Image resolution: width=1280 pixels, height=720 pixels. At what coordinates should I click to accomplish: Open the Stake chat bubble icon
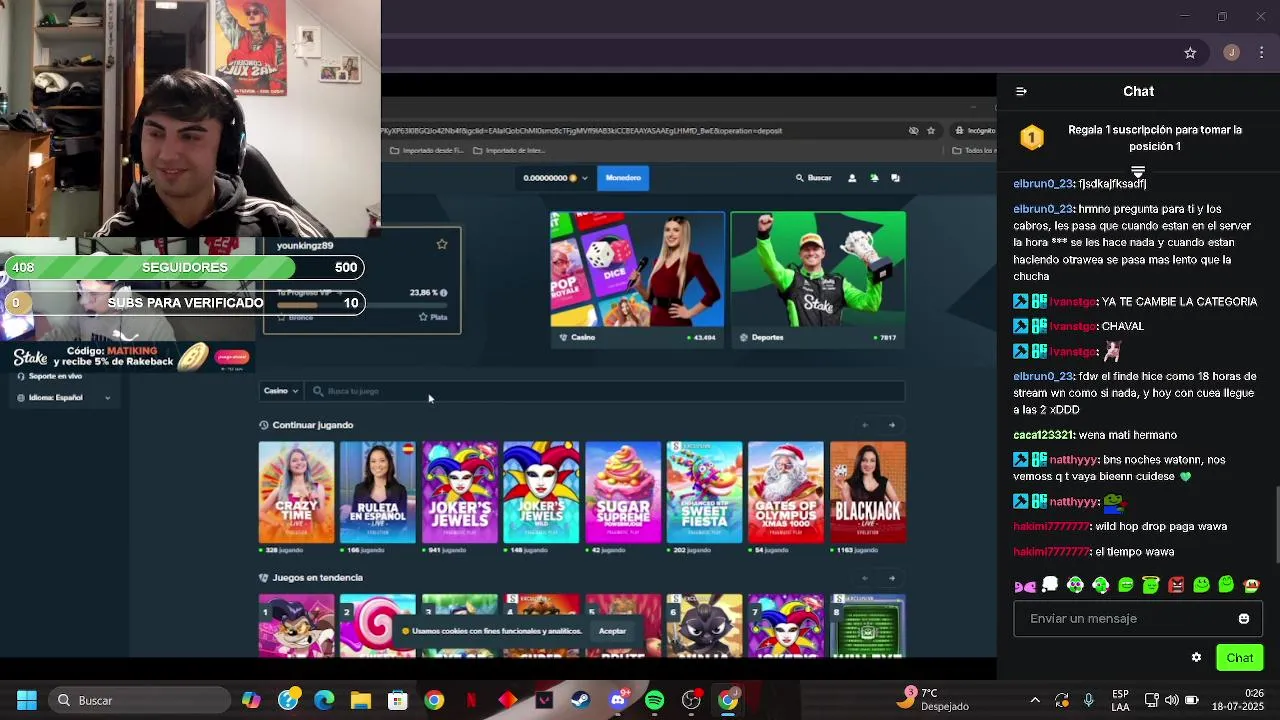(895, 178)
